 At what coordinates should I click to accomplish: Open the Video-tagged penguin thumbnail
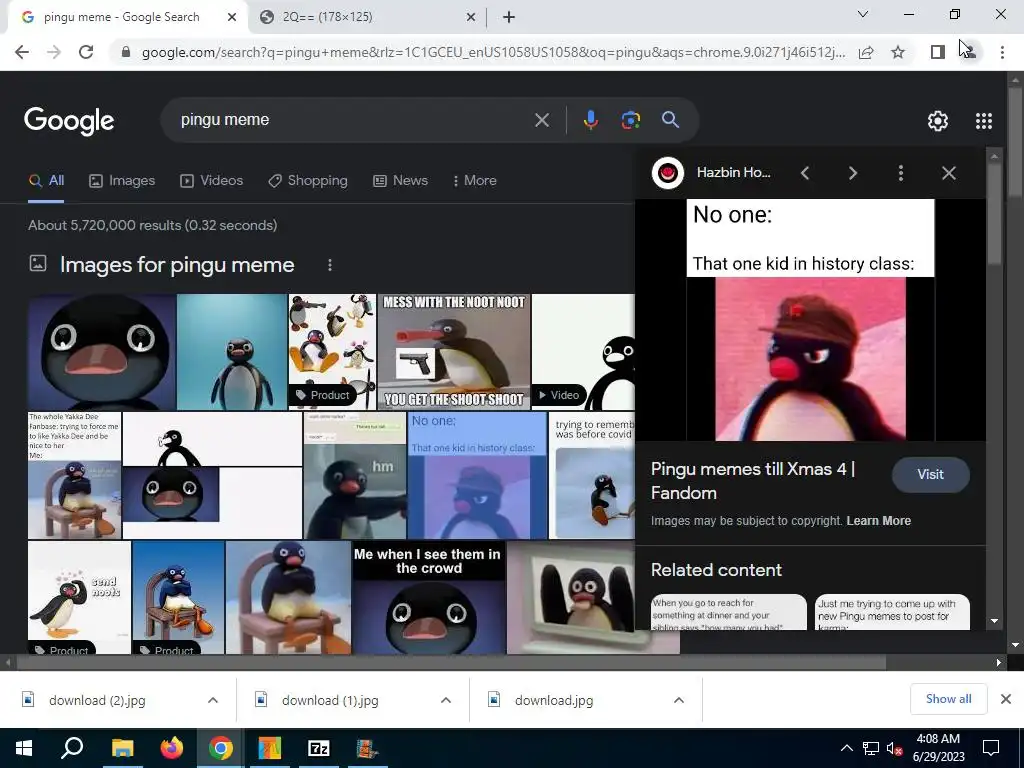[x=583, y=352]
